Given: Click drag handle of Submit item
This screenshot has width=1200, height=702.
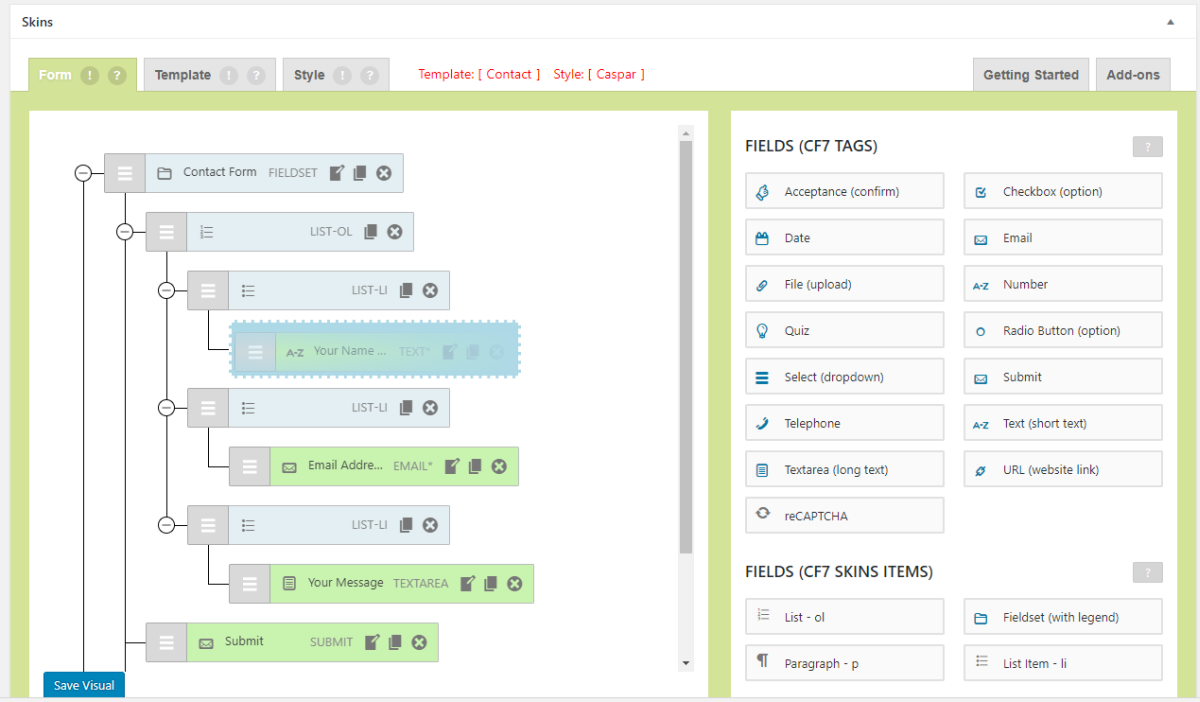Looking at the screenshot, I should 167,642.
